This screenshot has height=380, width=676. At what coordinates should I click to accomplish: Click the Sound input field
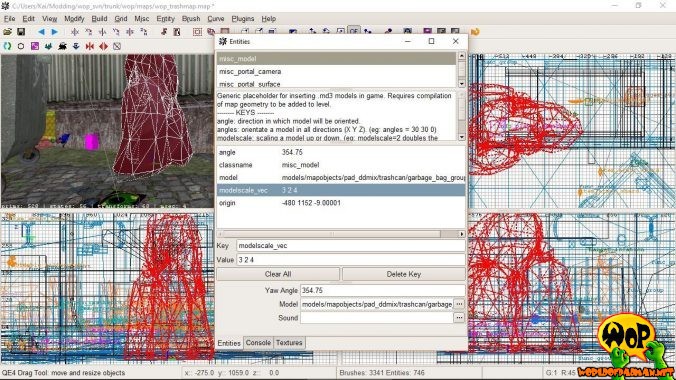point(377,318)
